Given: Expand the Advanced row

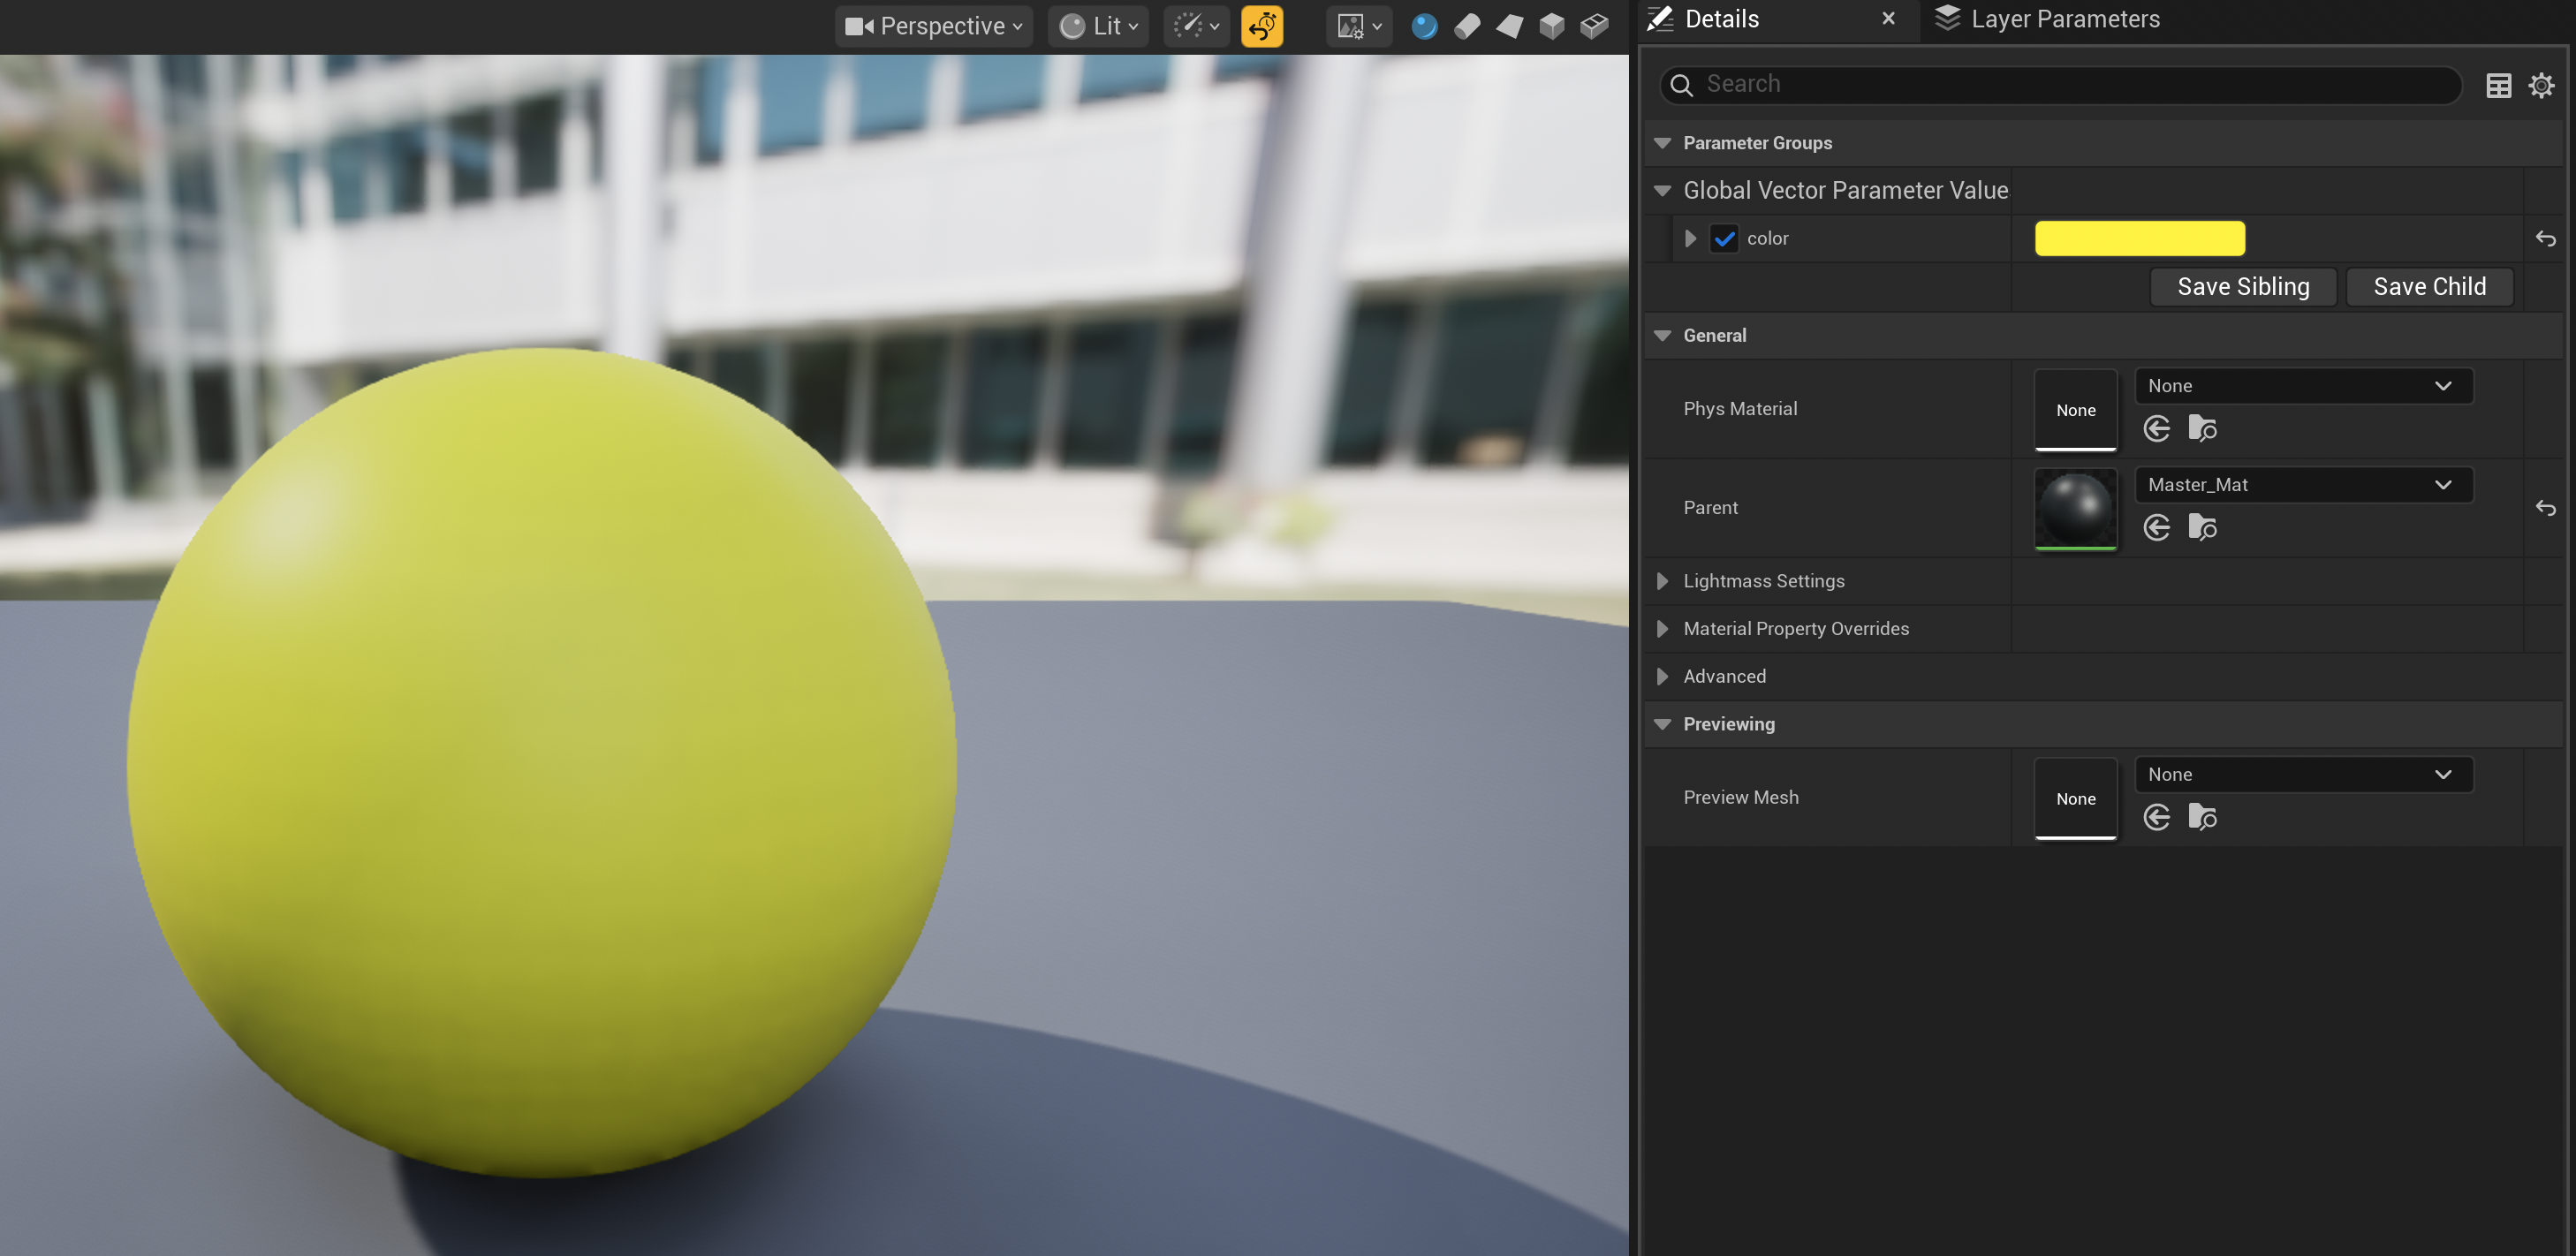Looking at the screenshot, I should (1662, 677).
